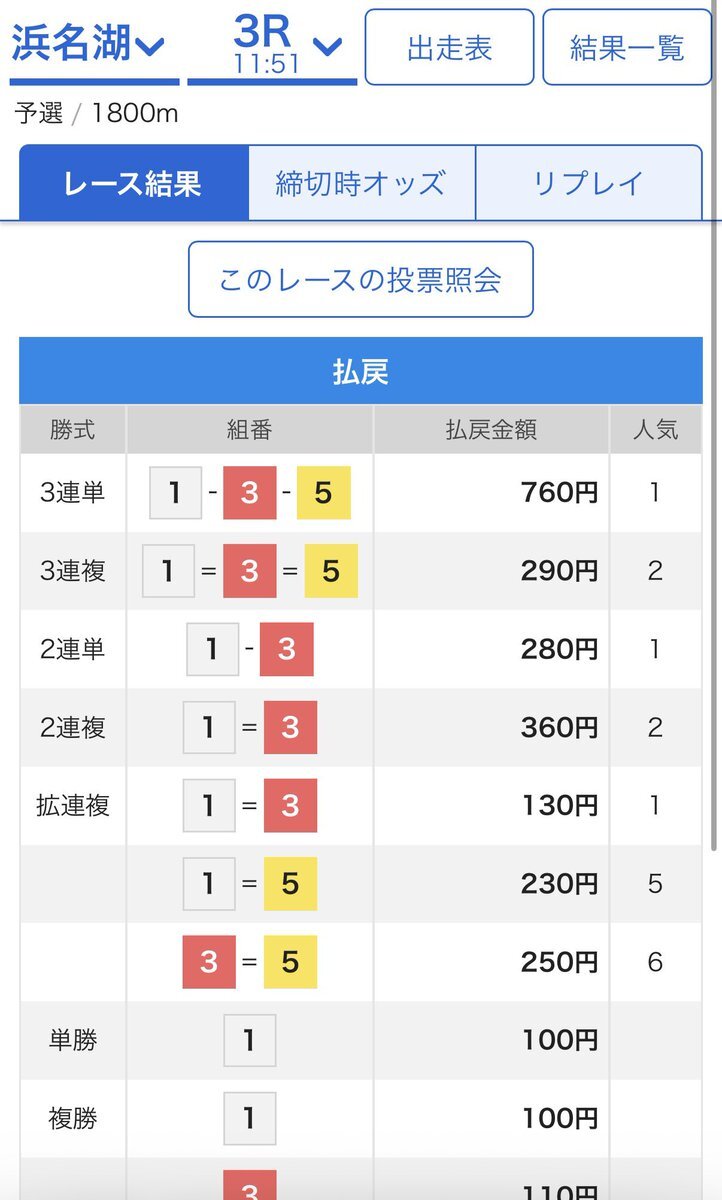
Task: Switch to the 締切時オッズ tab
Action: point(361,183)
